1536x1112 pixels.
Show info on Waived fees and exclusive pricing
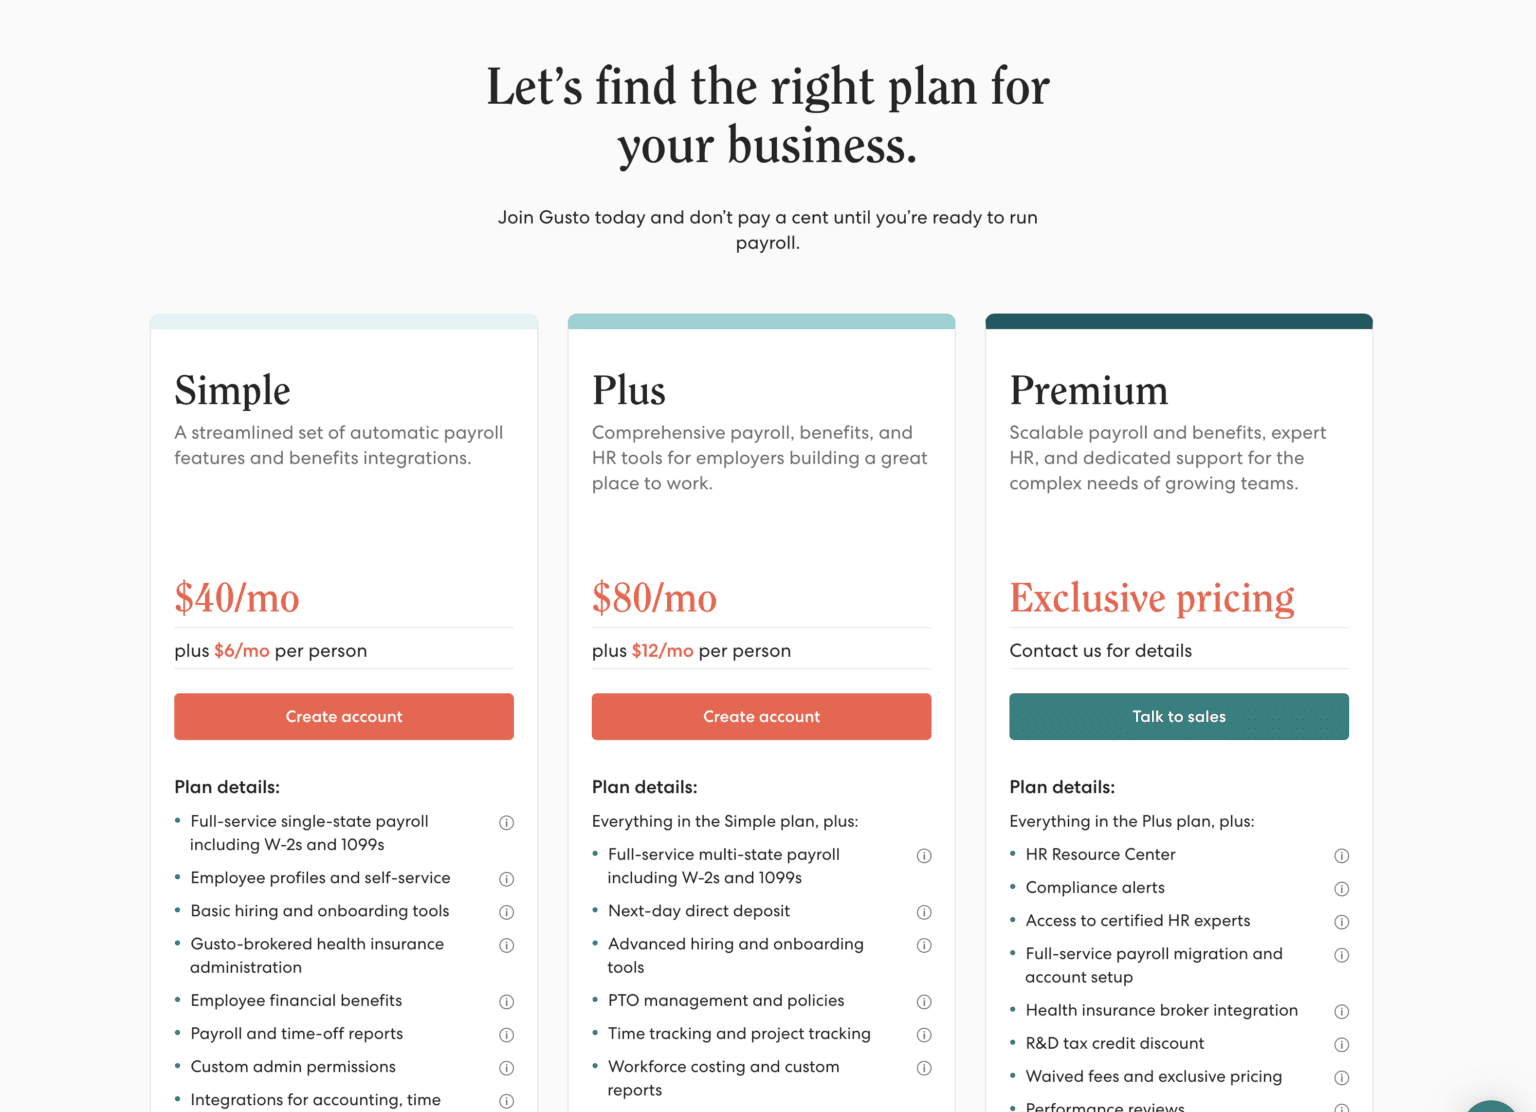(1342, 1078)
